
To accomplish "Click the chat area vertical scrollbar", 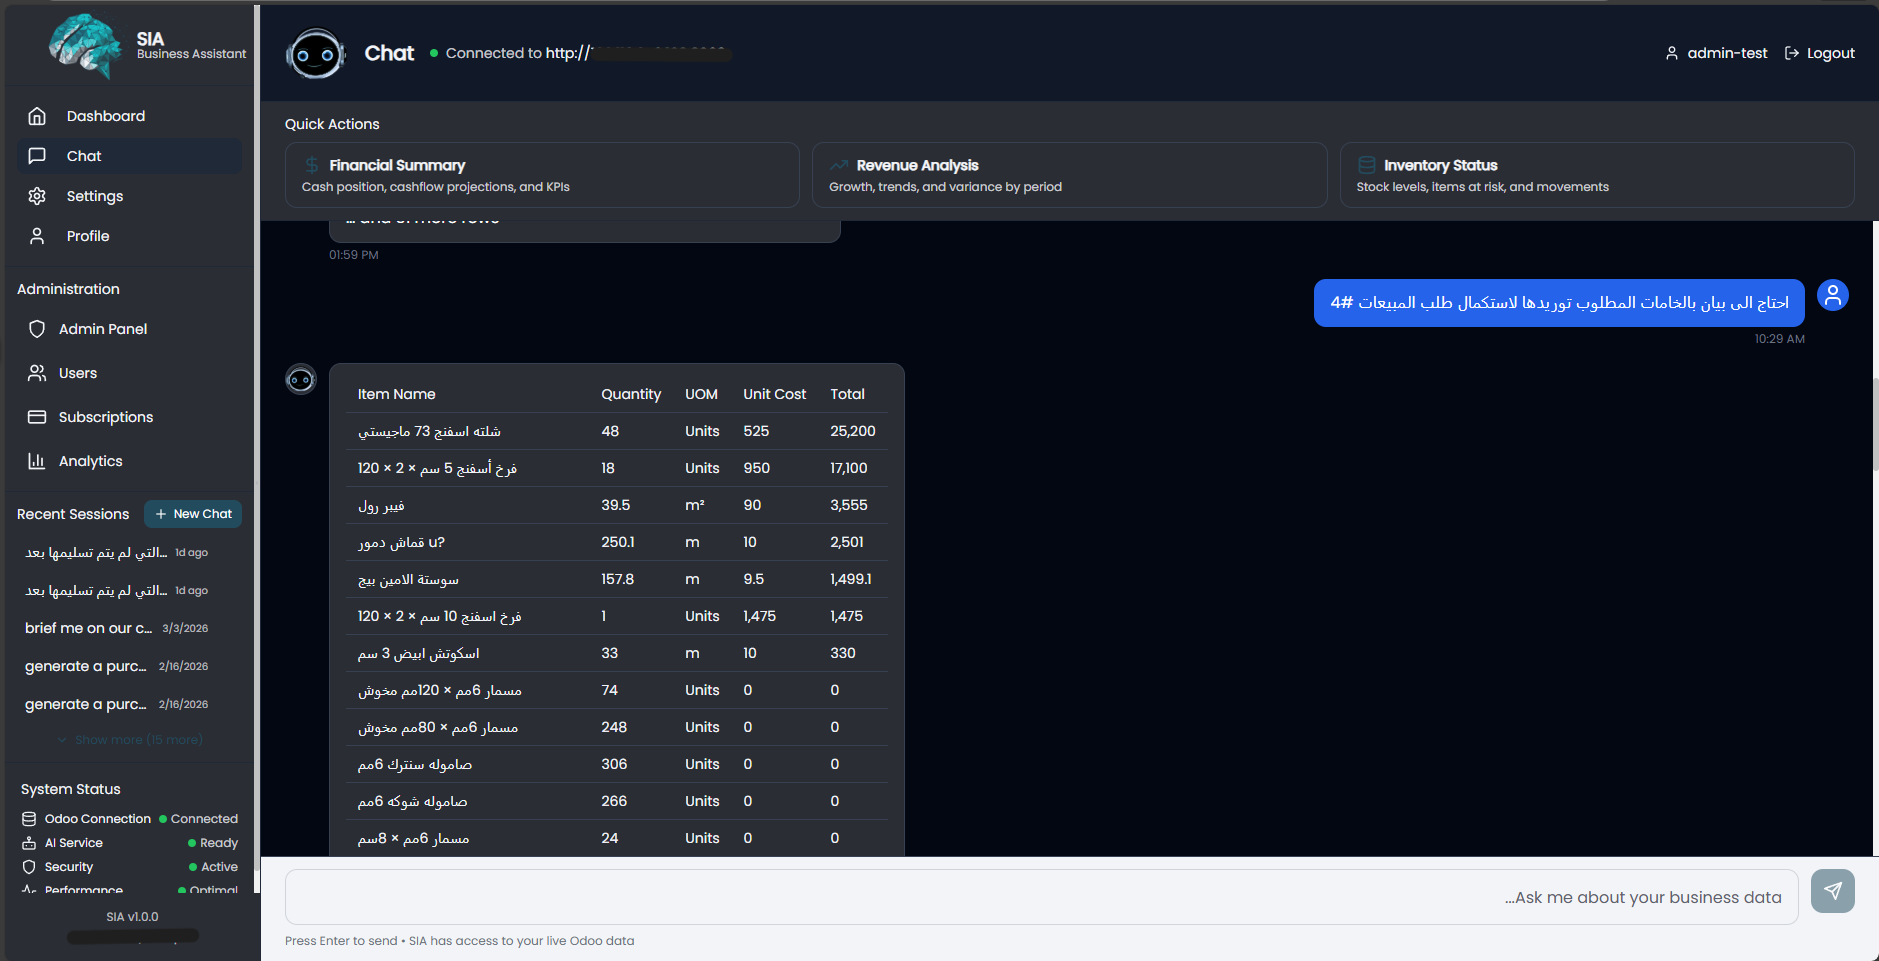I will [1875, 424].
